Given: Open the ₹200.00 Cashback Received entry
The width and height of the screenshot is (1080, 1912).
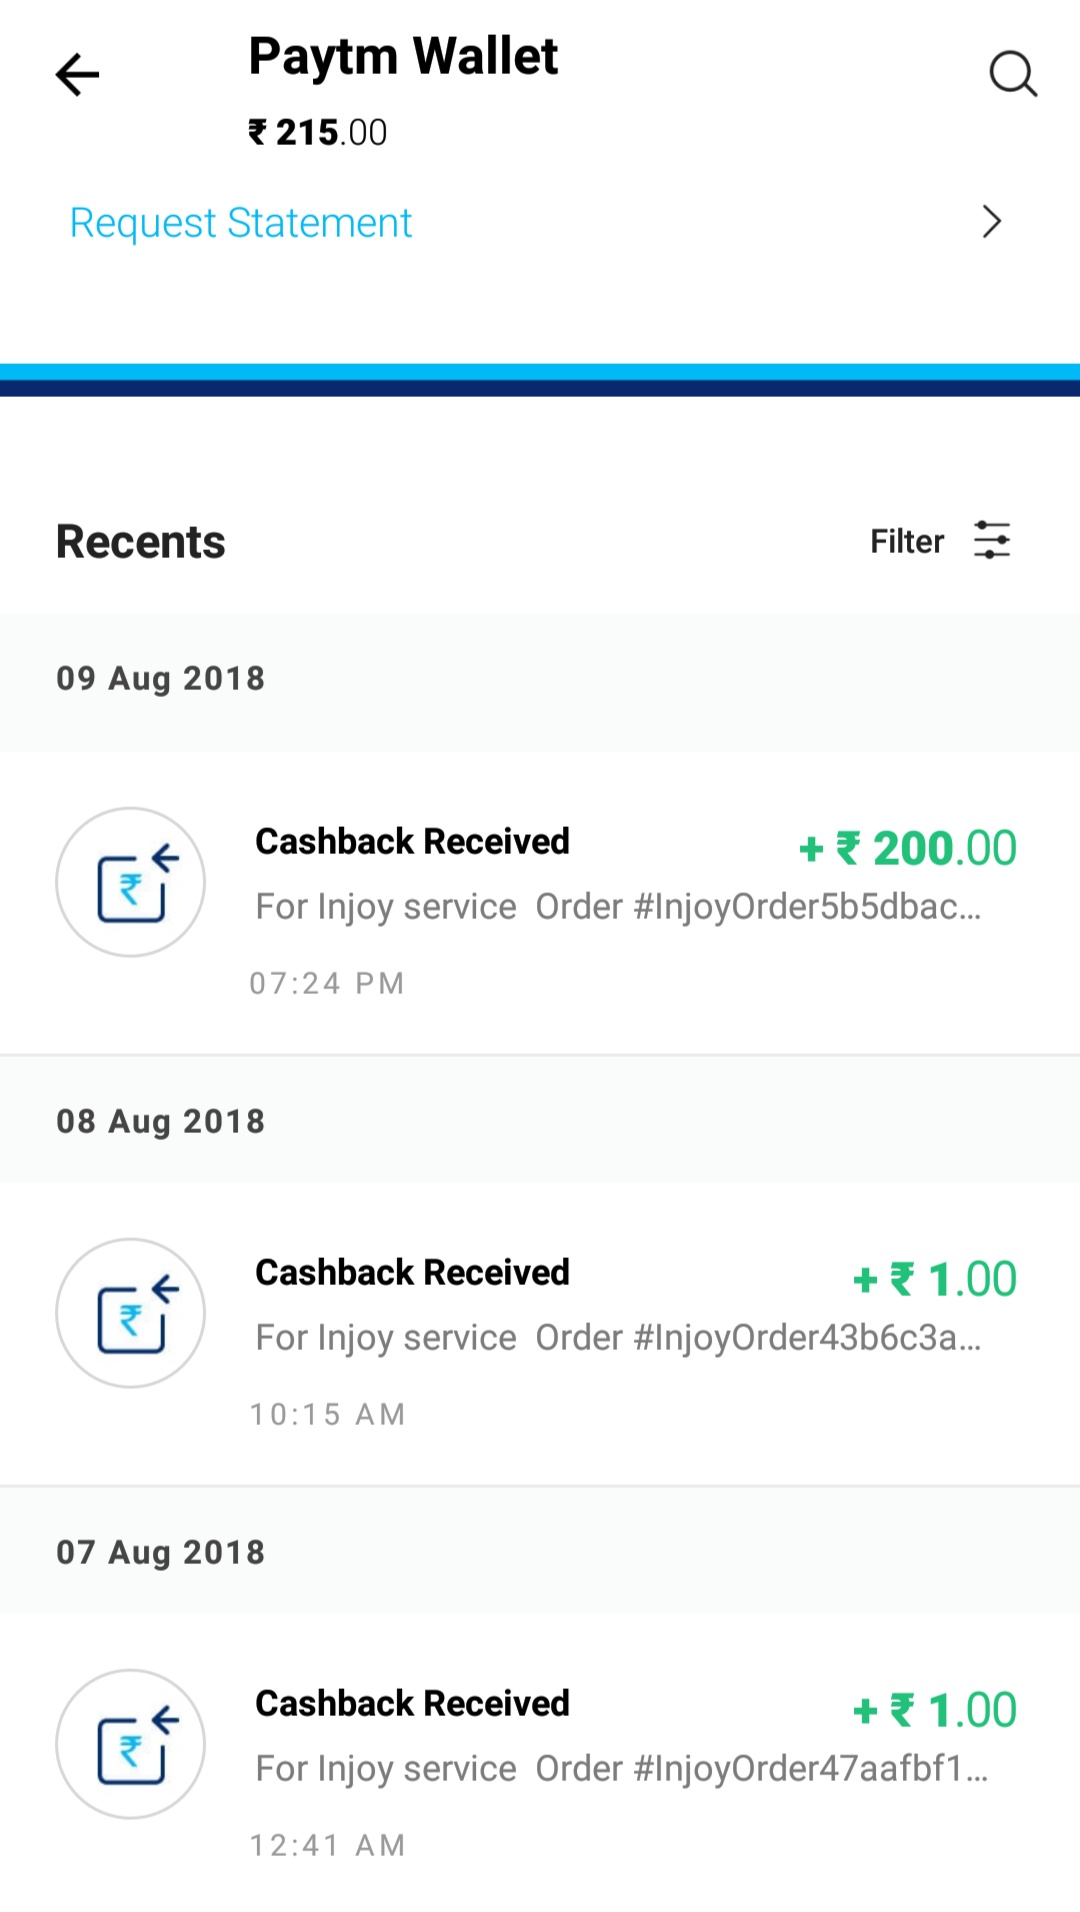Looking at the screenshot, I should pyautogui.click(x=412, y=842).
